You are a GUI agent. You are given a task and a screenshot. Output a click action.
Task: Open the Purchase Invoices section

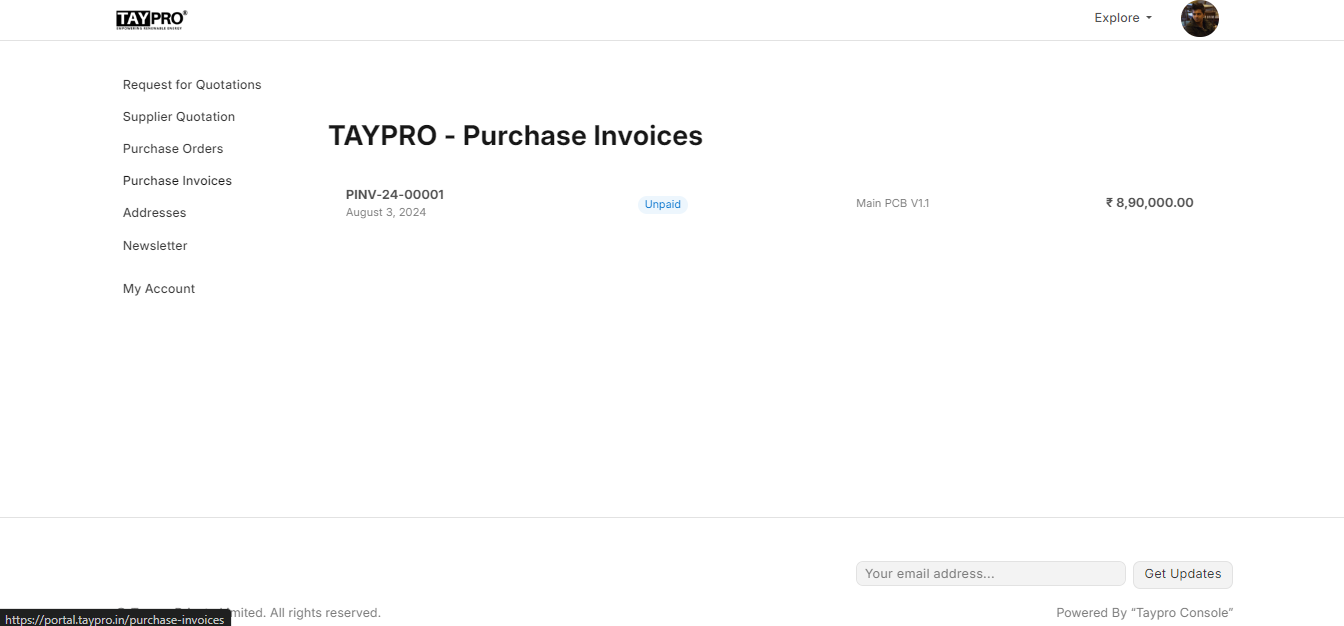pyautogui.click(x=177, y=180)
